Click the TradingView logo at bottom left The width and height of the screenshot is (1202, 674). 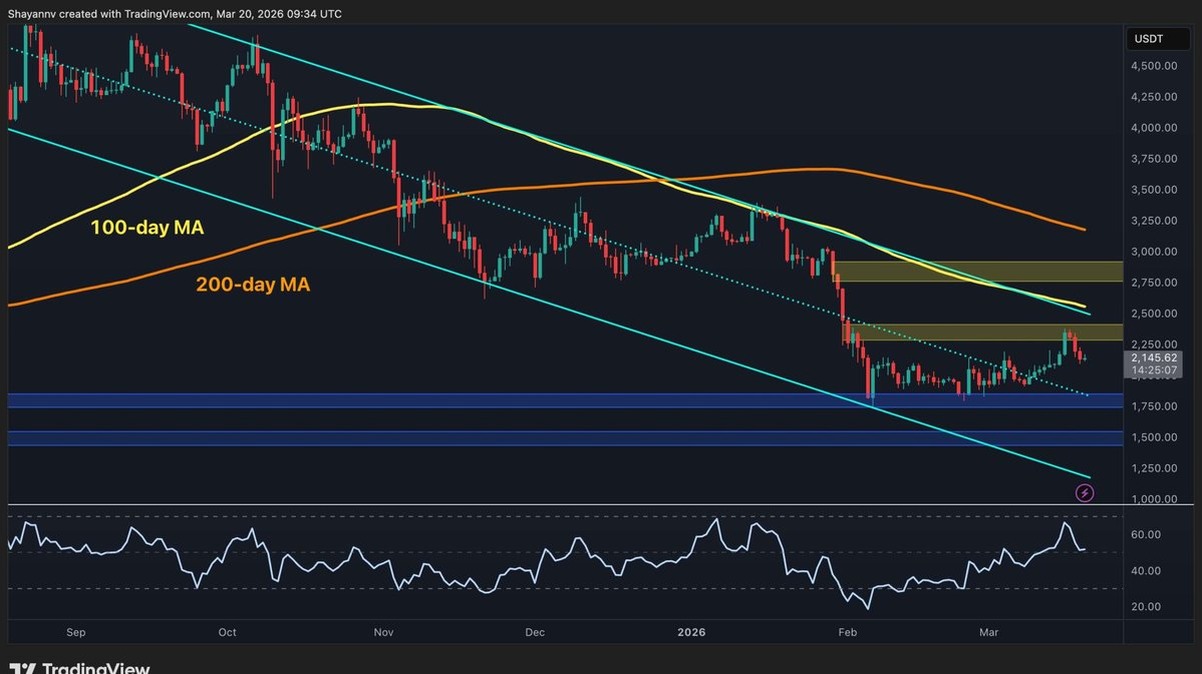click(80, 667)
